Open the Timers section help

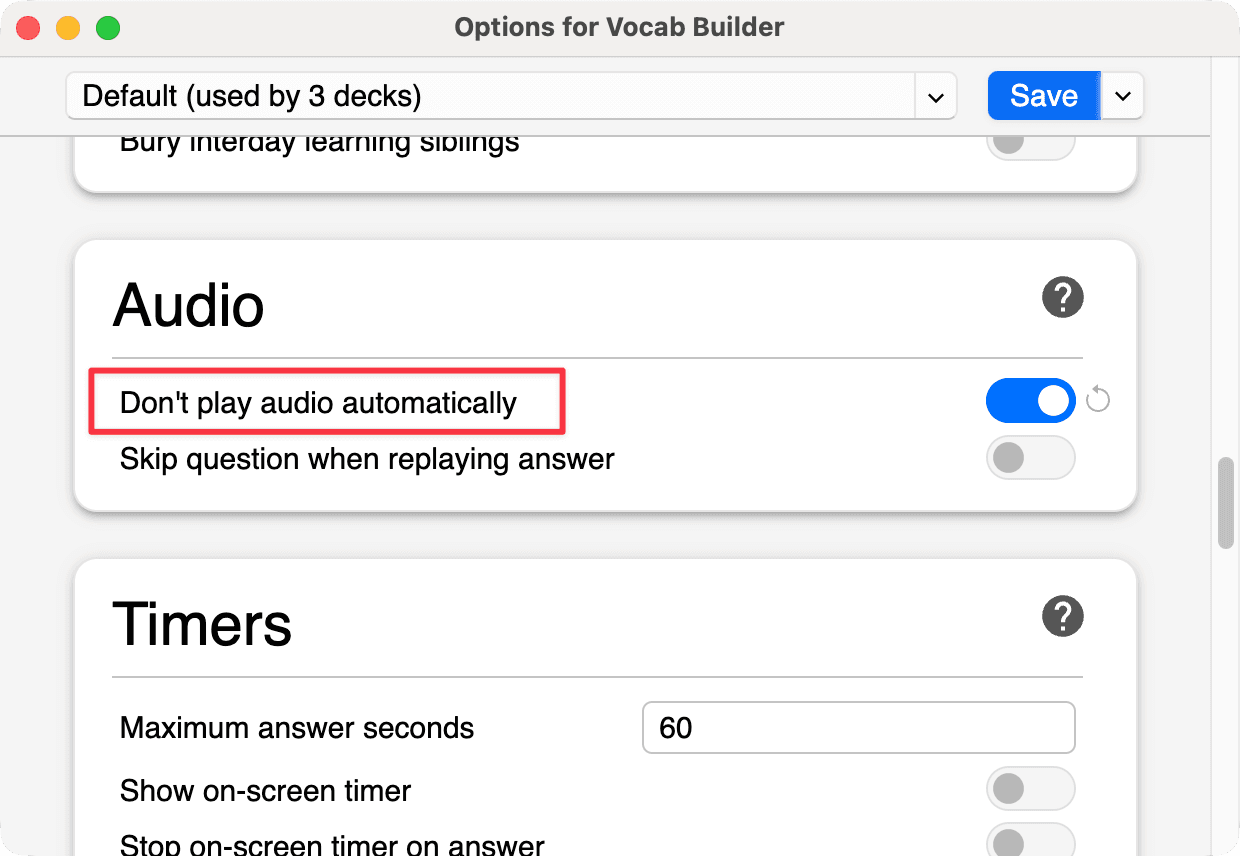pyautogui.click(x=1063, y=616)
